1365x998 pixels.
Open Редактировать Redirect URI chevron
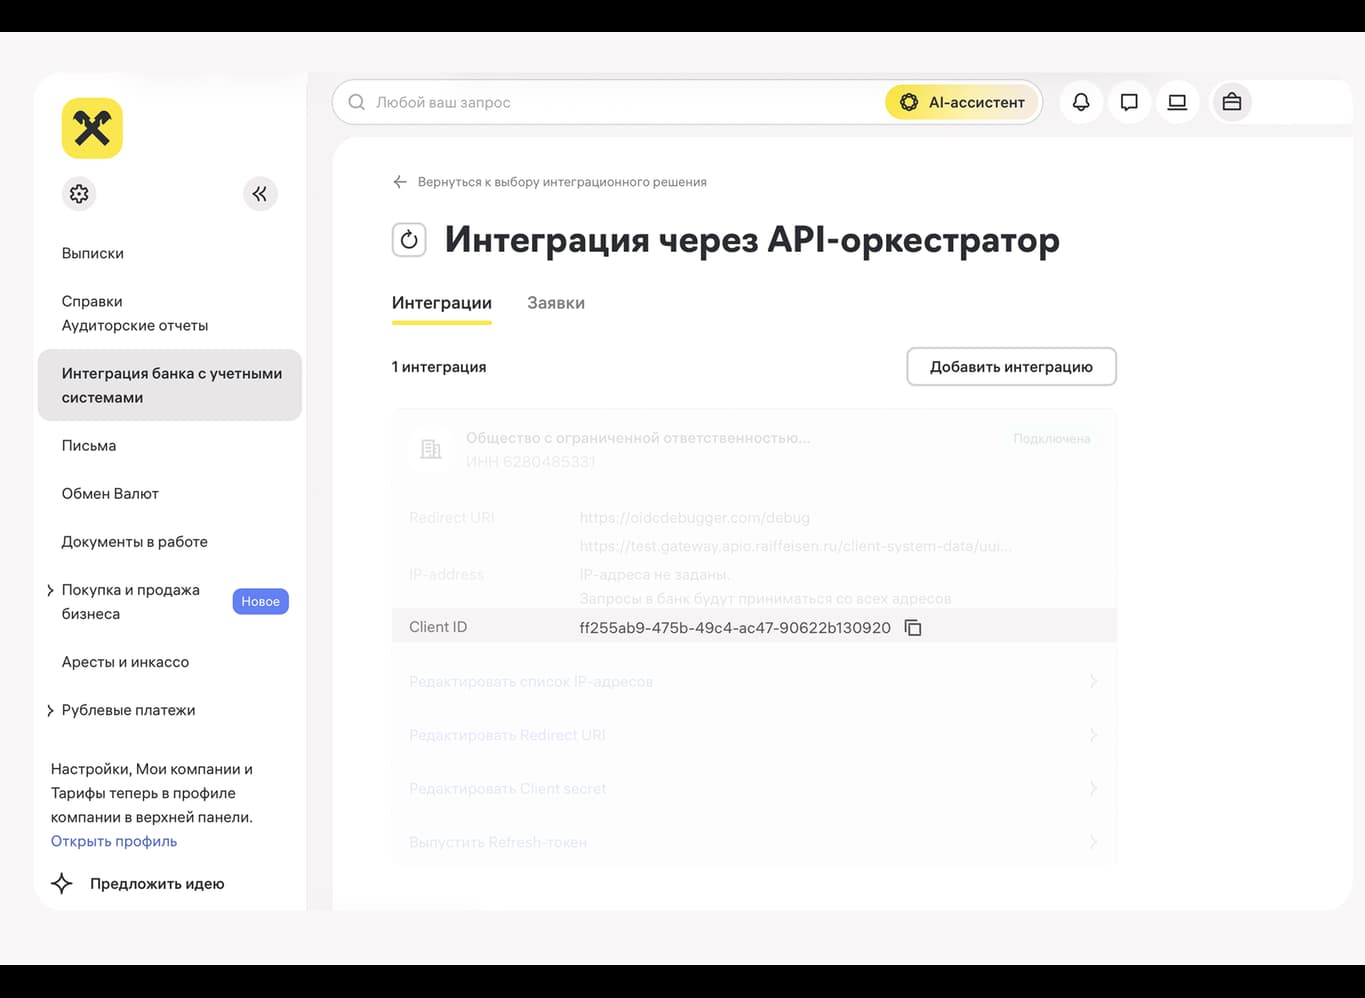tap(1093, 735)
